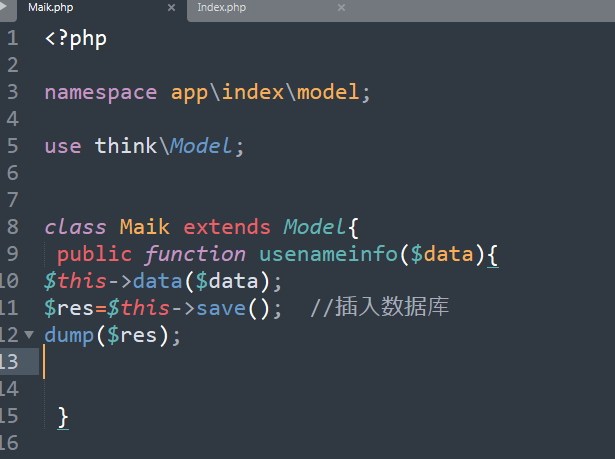This screenshot has height=459, width=615.
Task: Click '$res' inside dump on line 12
Action: point(132,335)
